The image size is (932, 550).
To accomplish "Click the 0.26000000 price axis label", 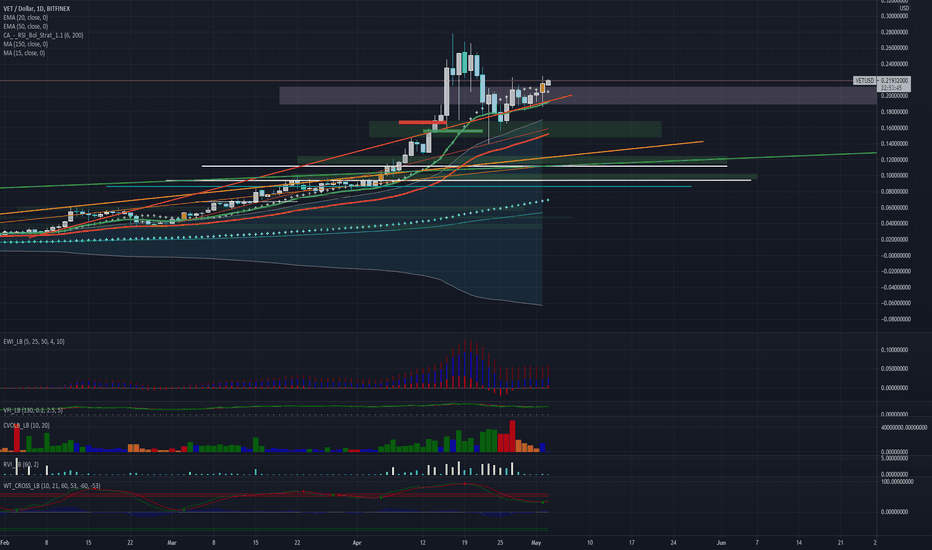I will click(x=894, y=48).
